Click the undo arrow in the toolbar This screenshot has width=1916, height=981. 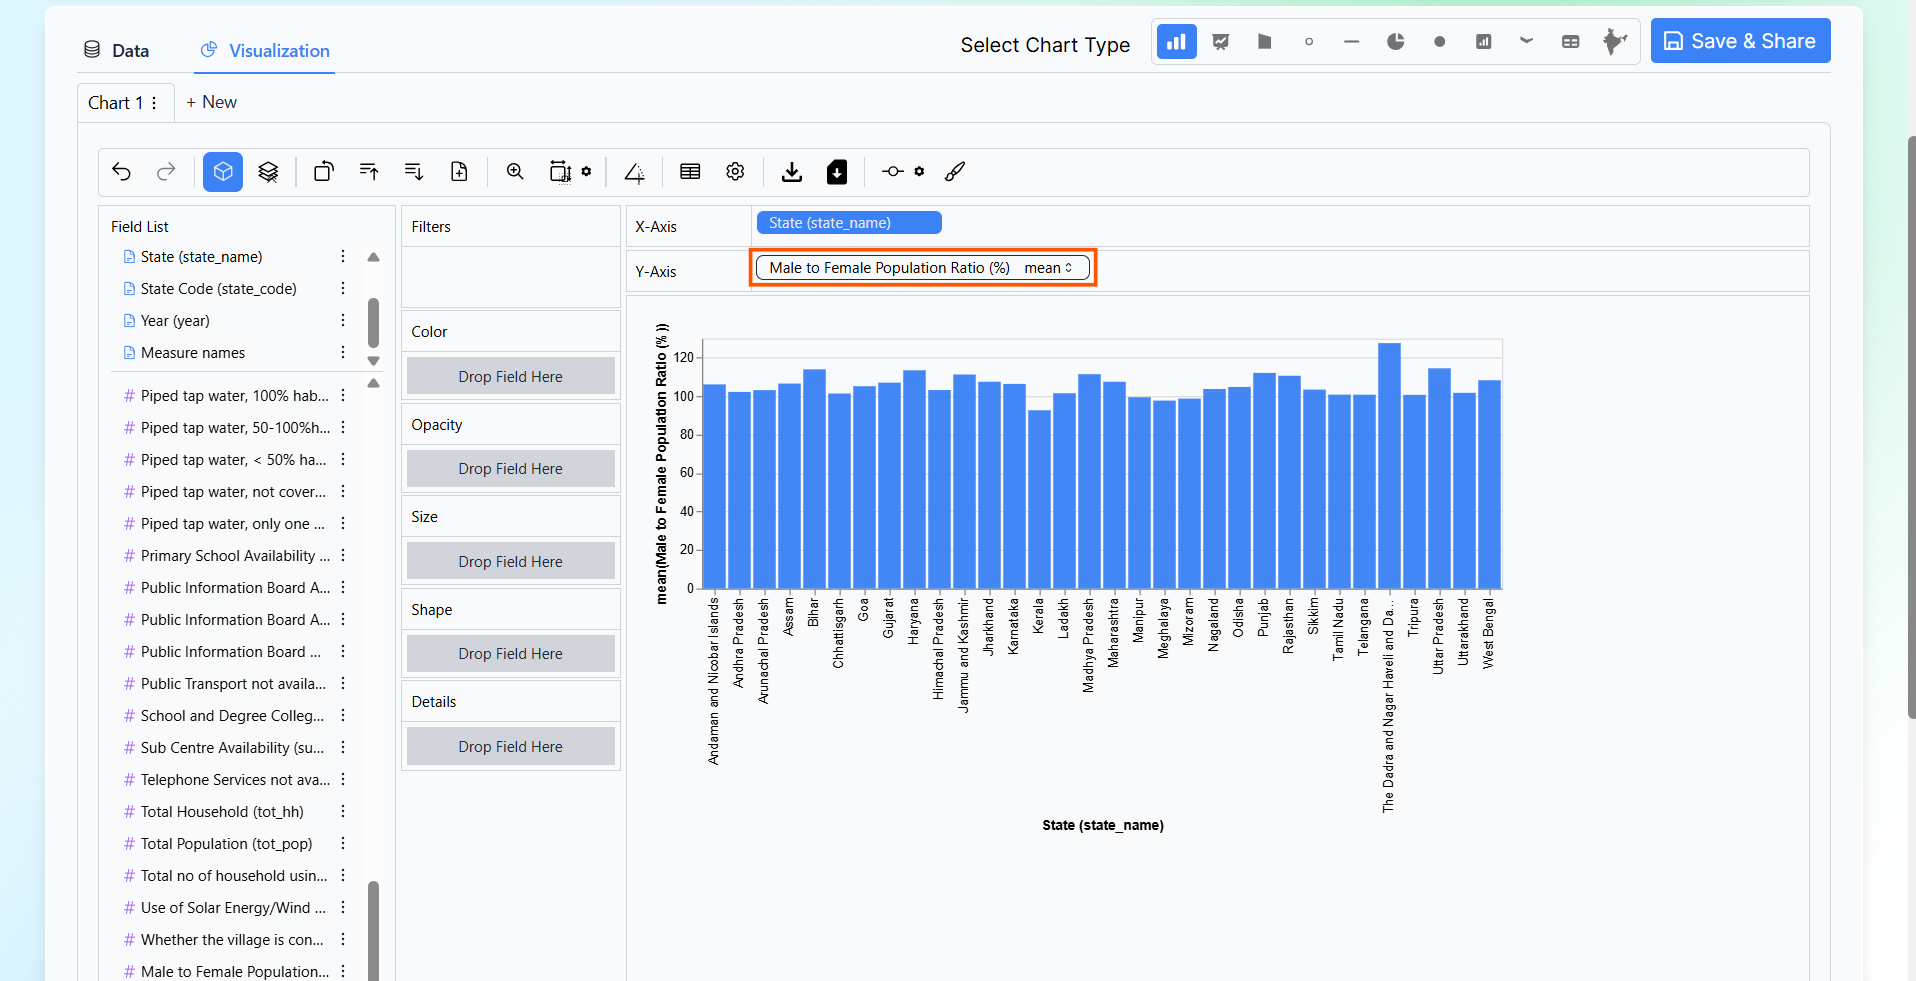[122, 172]
